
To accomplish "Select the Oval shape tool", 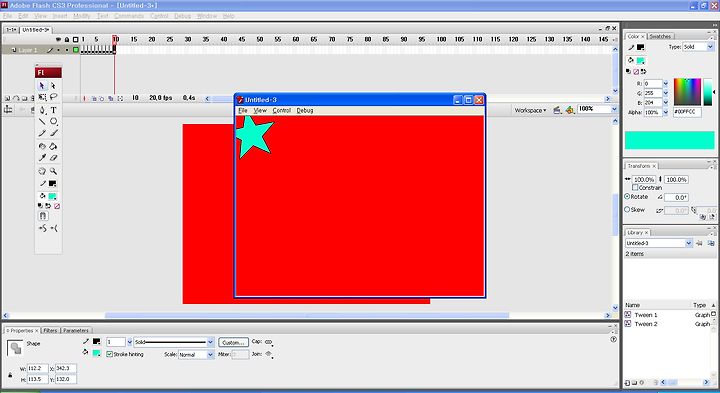I will point(53,121).
